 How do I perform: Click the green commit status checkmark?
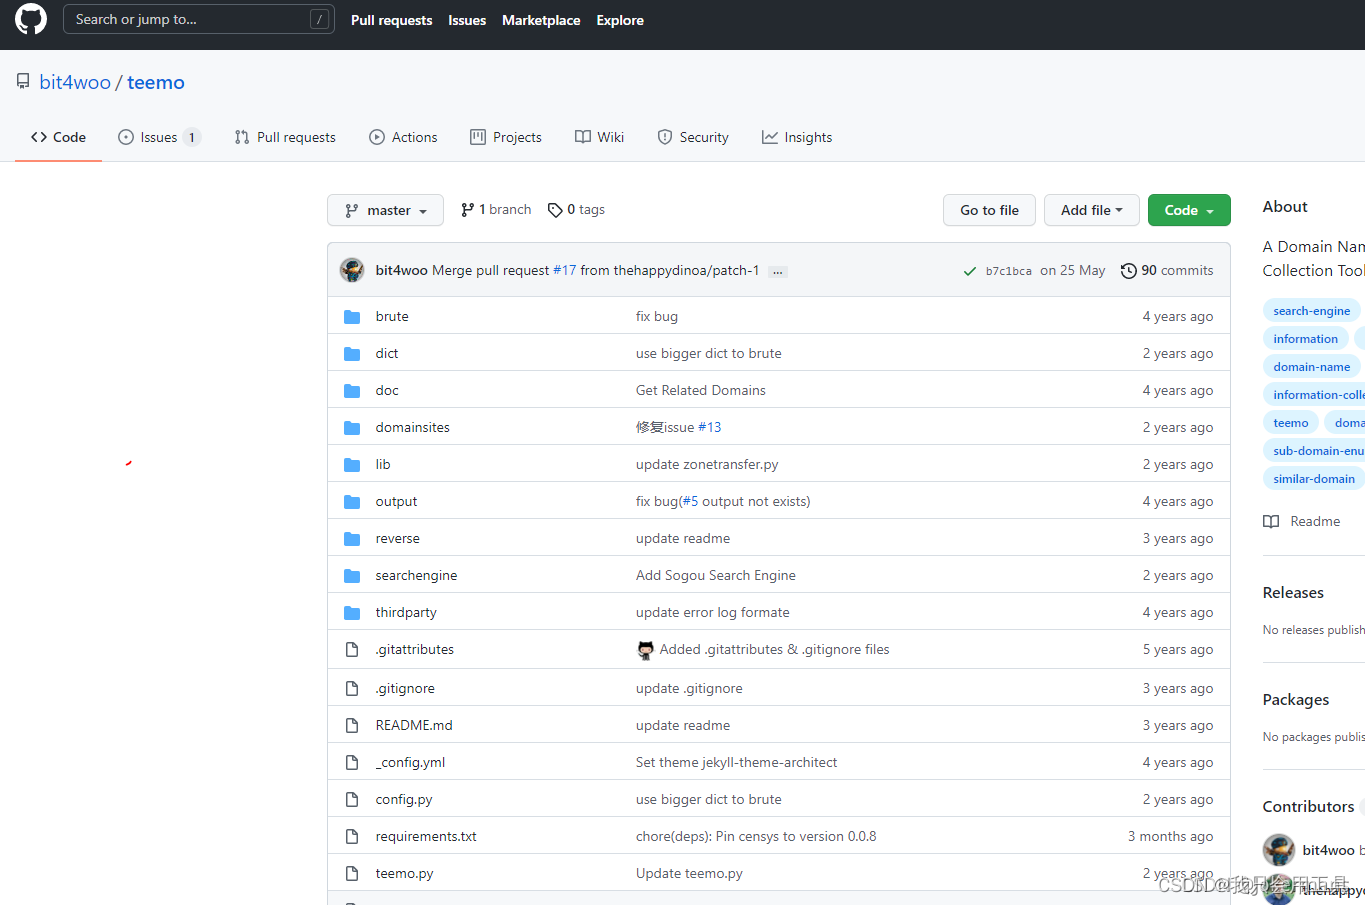coord(969,271)
